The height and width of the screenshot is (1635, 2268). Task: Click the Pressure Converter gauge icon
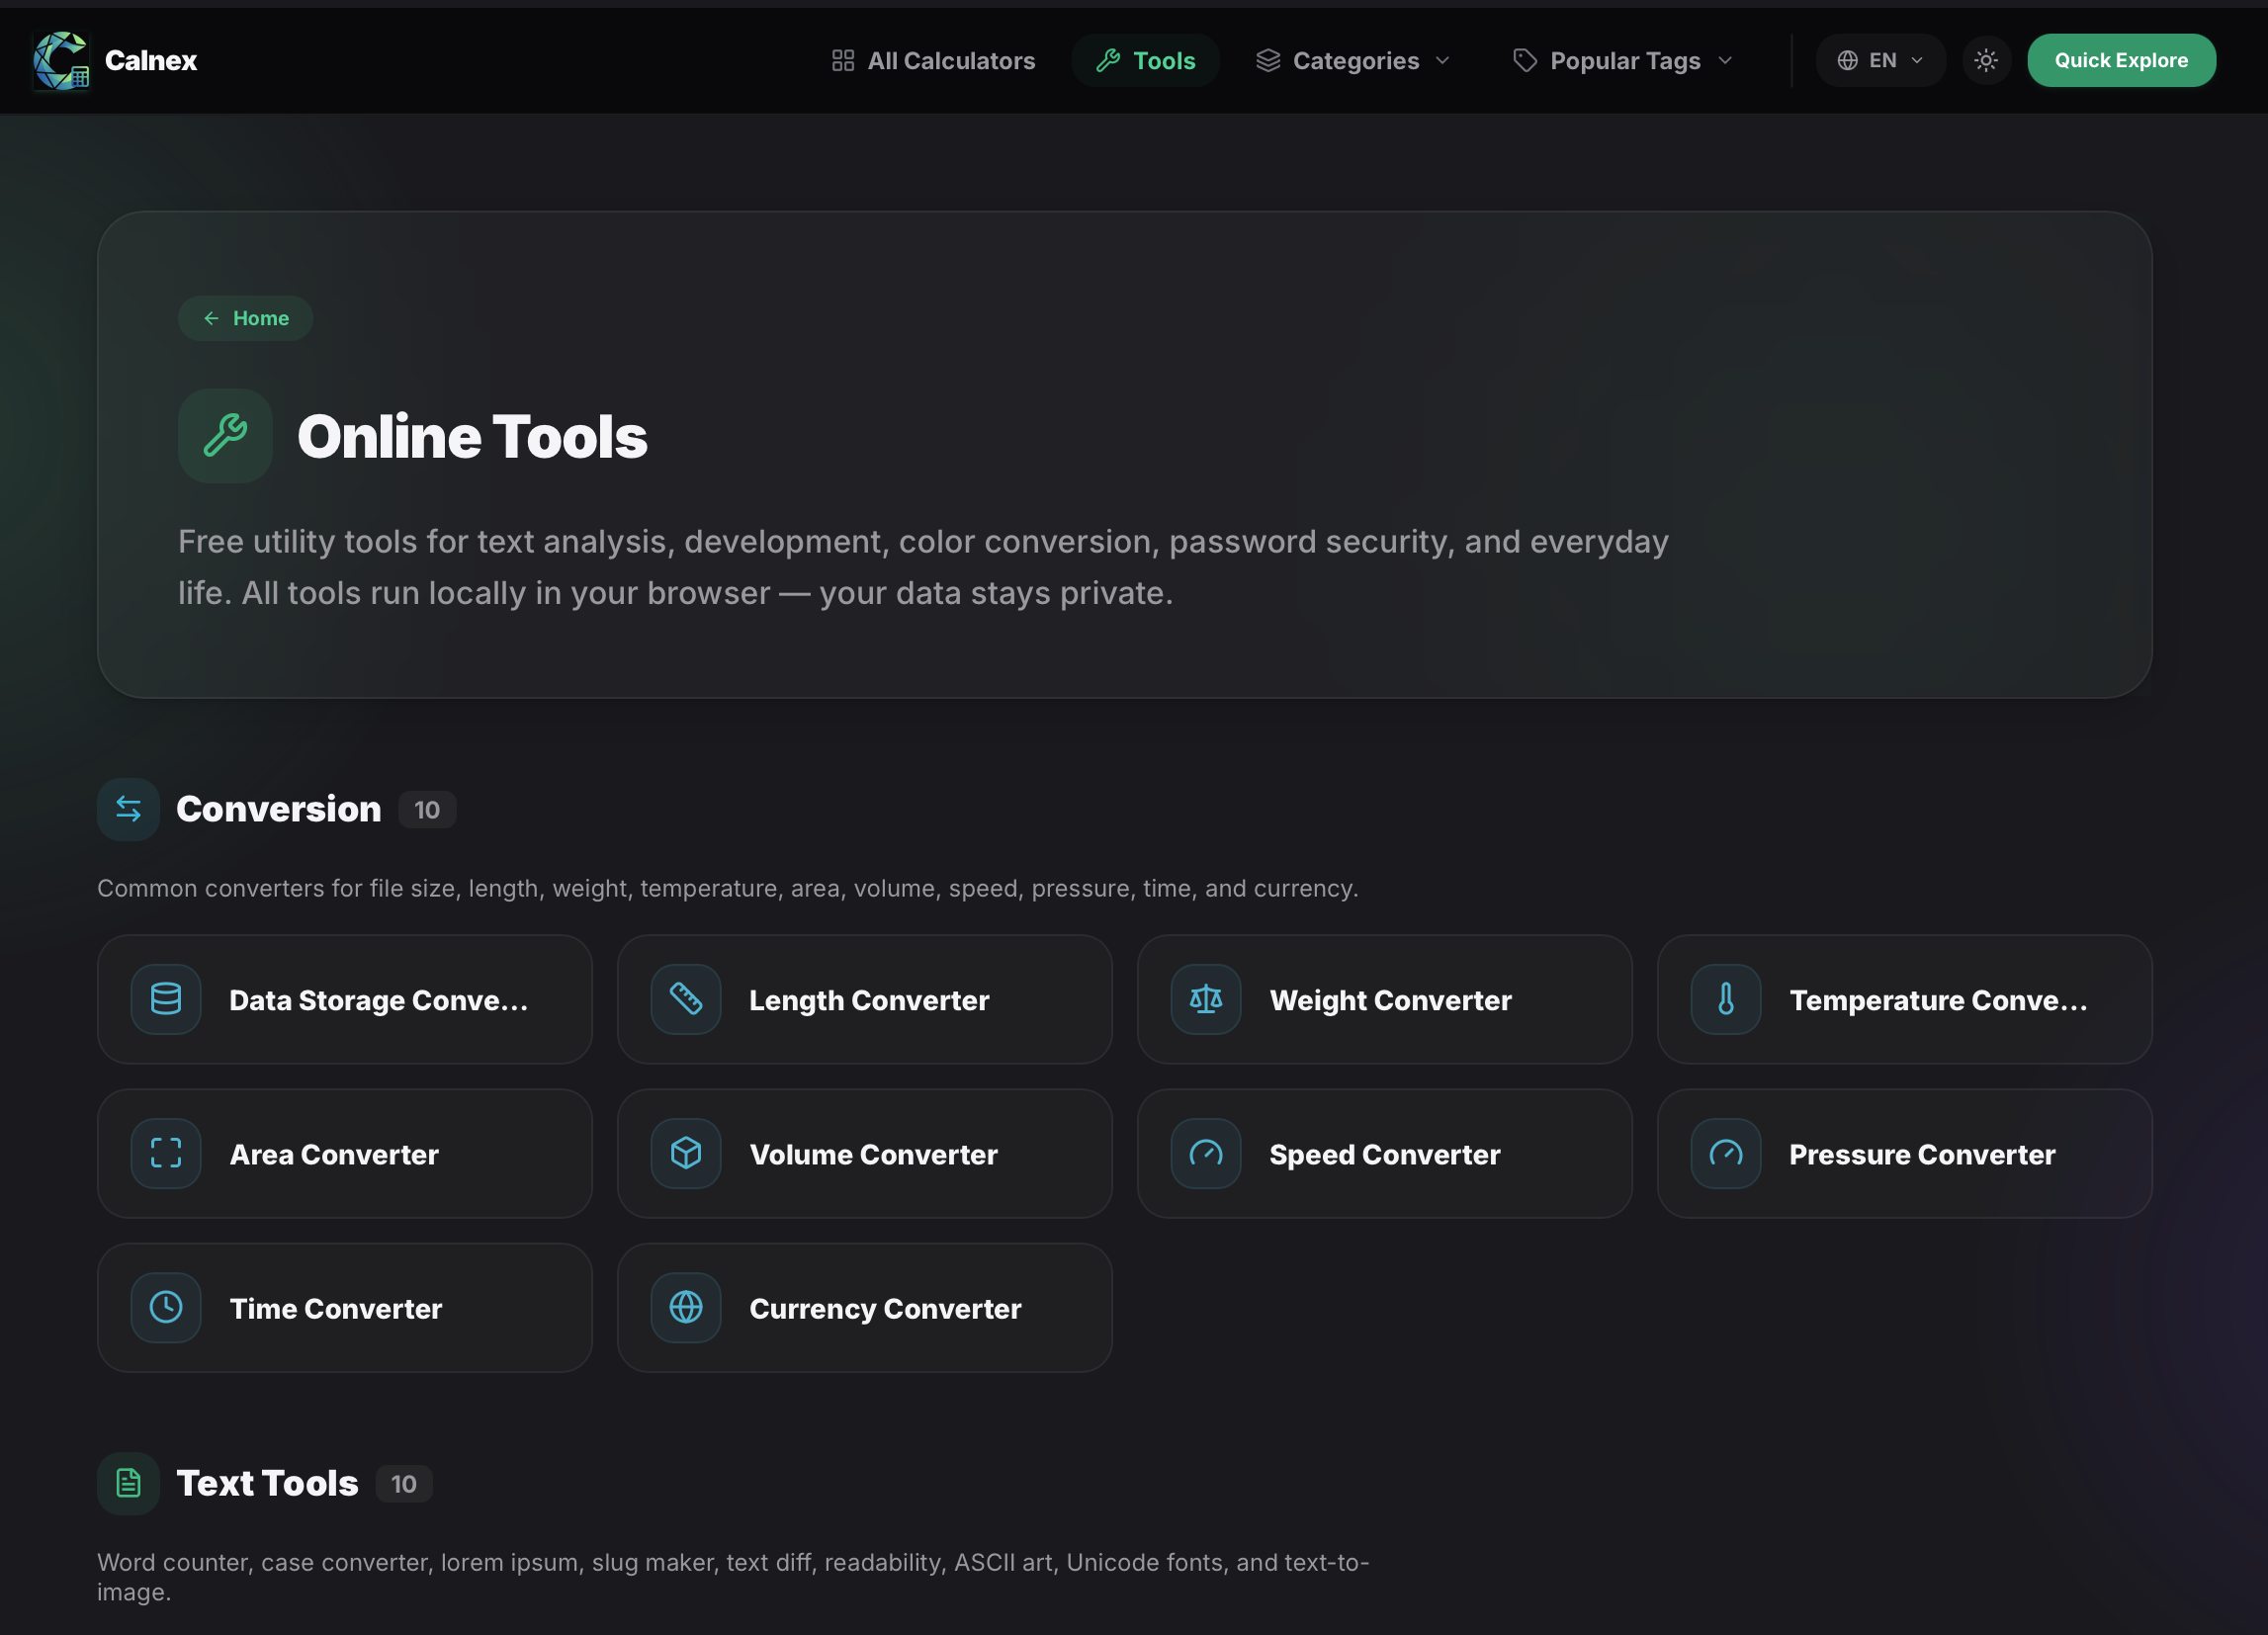coord(1726,1153)
